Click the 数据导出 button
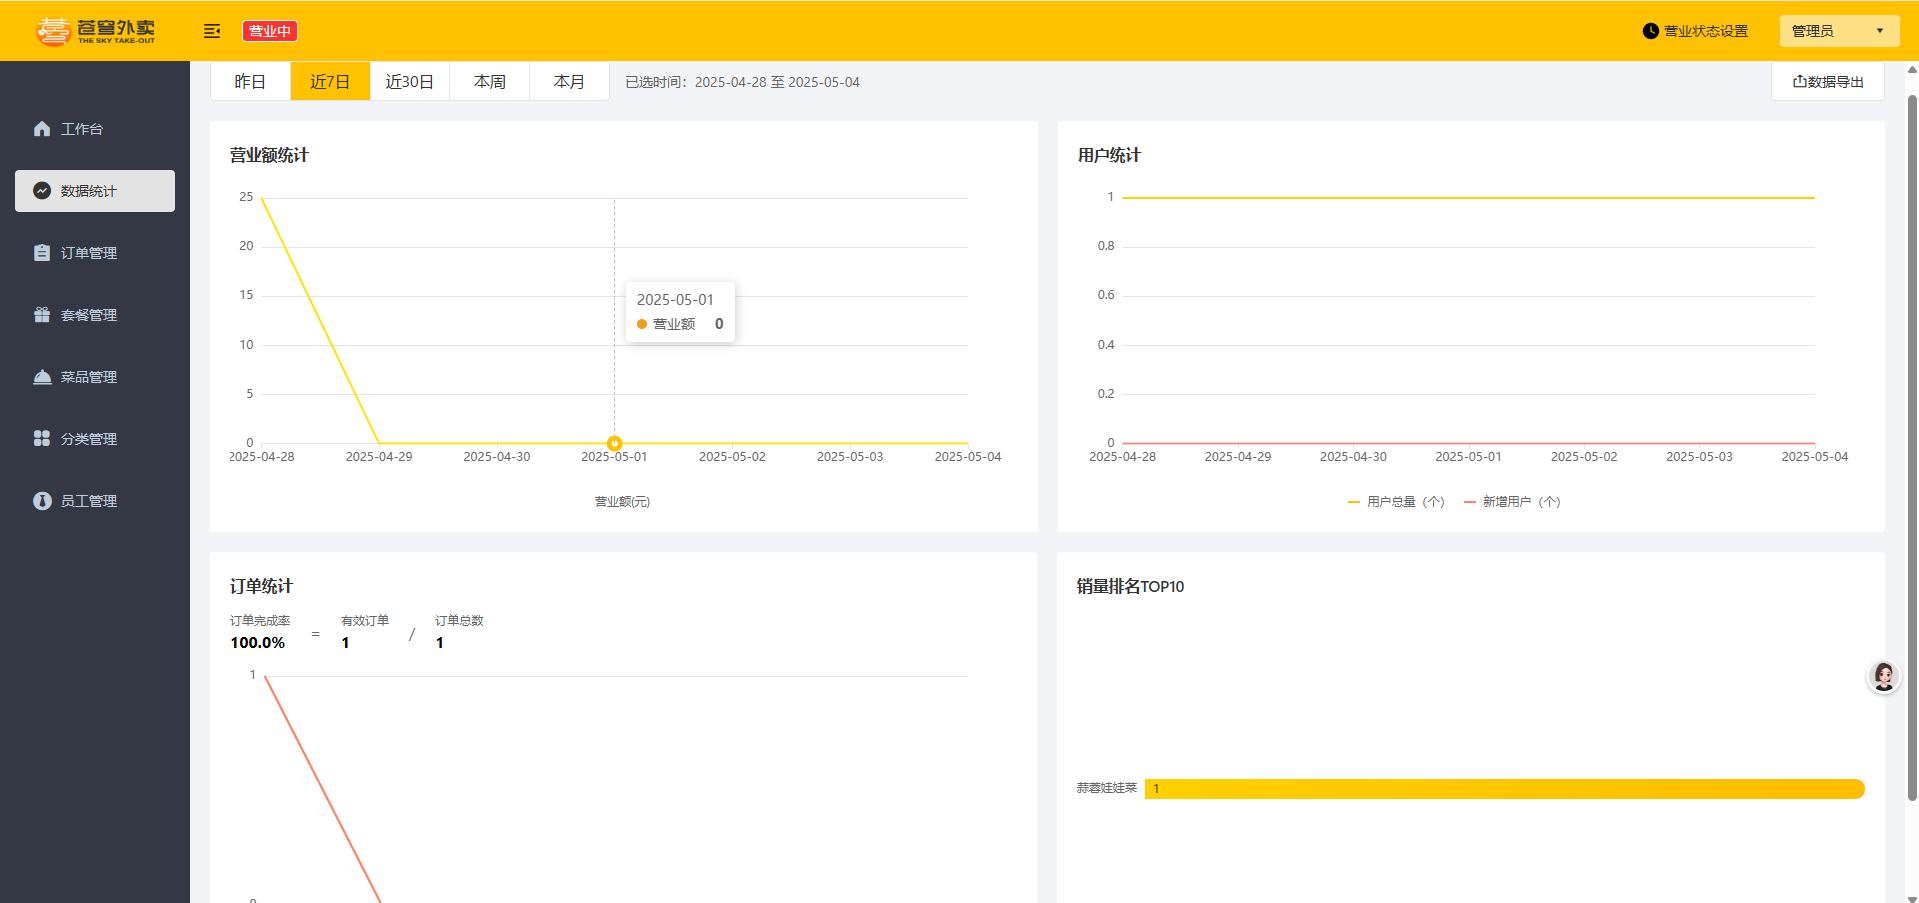Image resolution: width=1919 pixels, height=903 pixels. [x=1828, y=82]
